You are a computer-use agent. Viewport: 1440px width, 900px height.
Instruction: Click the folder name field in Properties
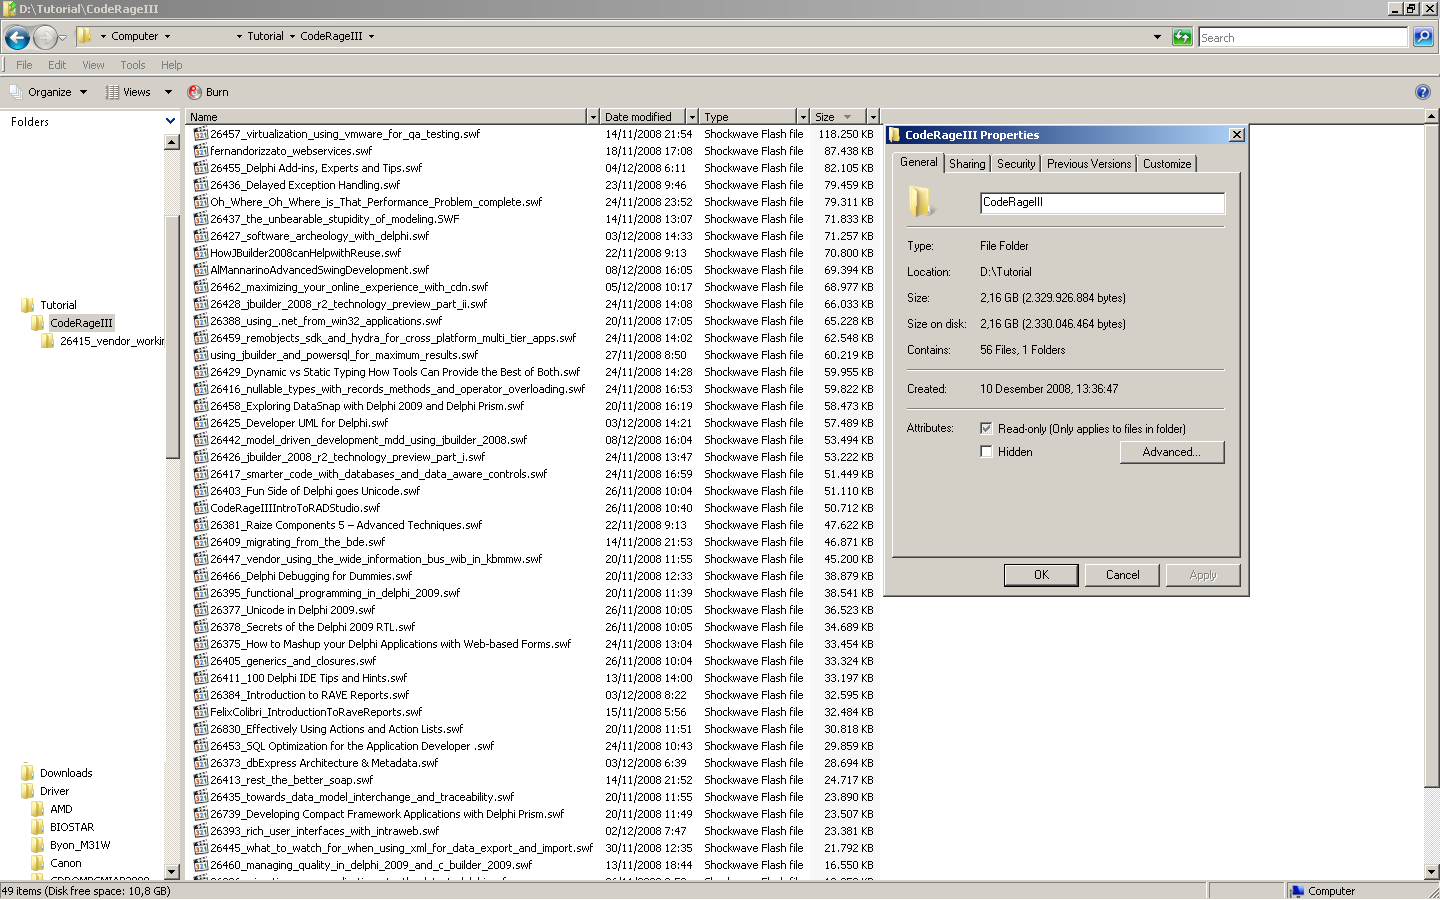1103,203
